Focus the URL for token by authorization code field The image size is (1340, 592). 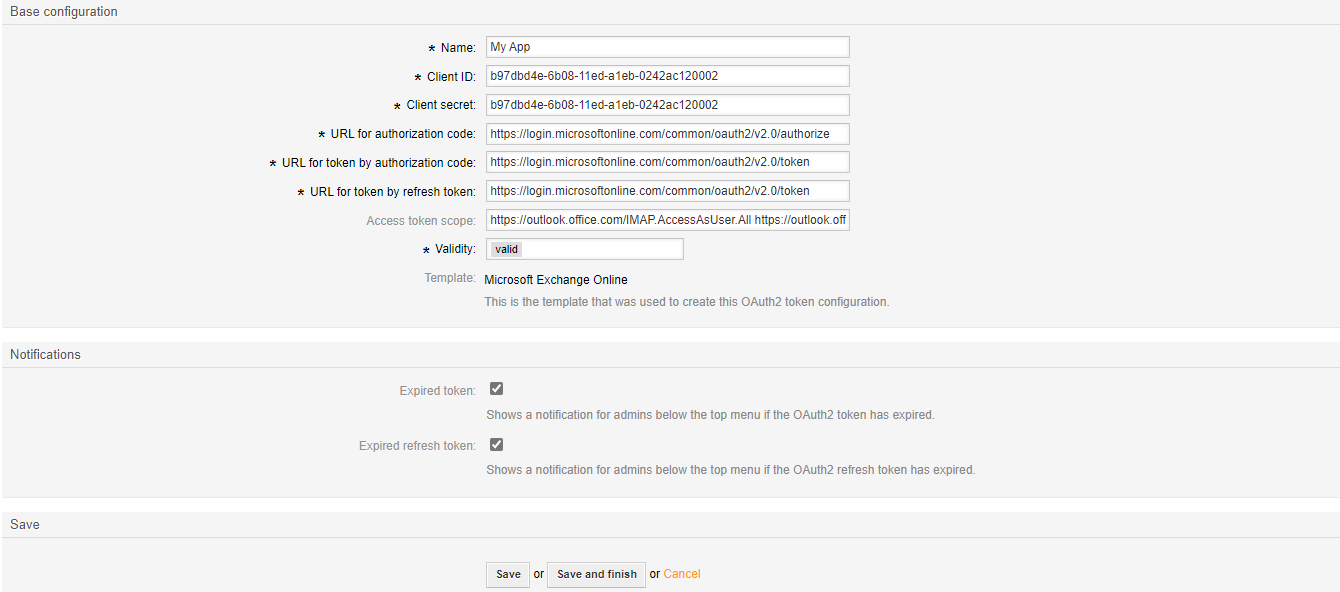click(667, 161)
